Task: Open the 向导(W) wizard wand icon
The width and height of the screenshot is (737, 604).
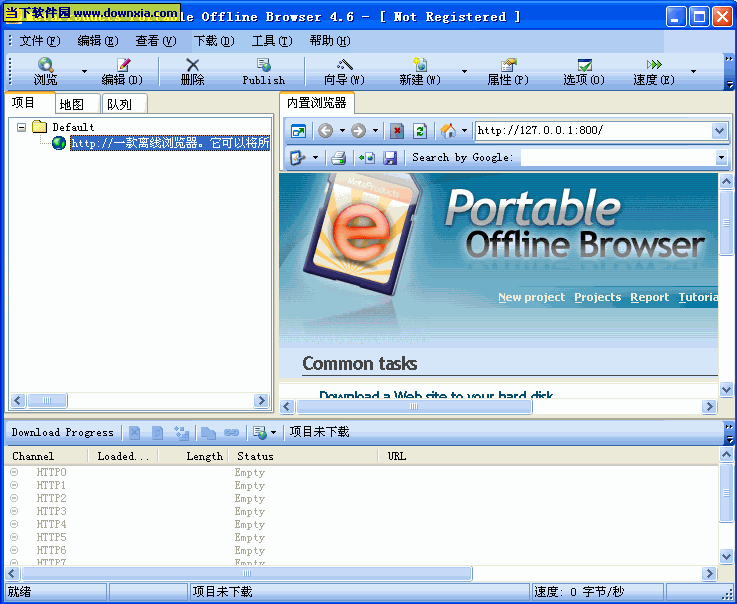Action: coord(345,64)
